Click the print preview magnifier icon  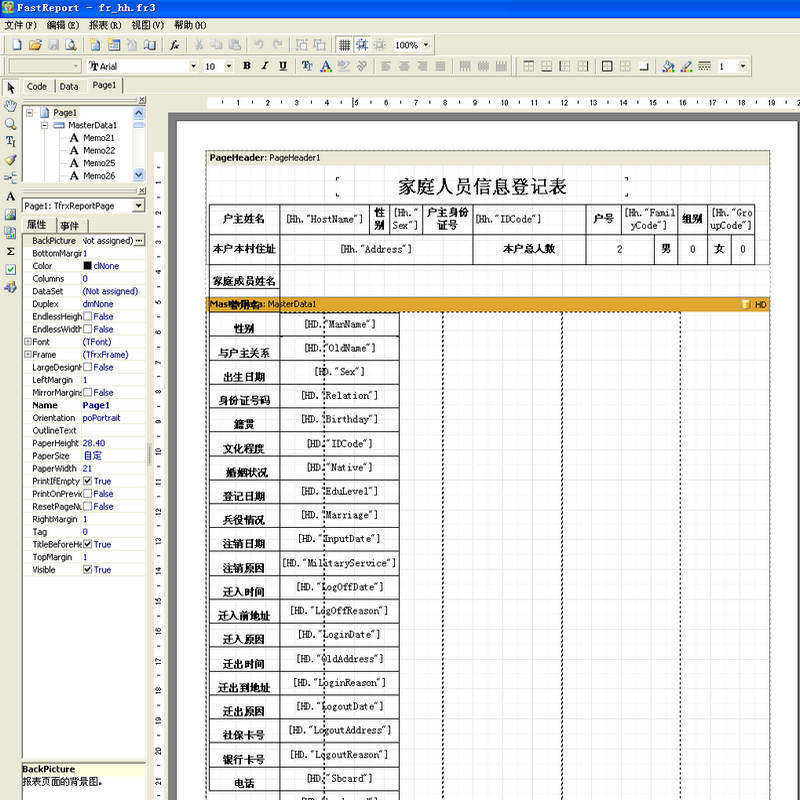point(71,45)
